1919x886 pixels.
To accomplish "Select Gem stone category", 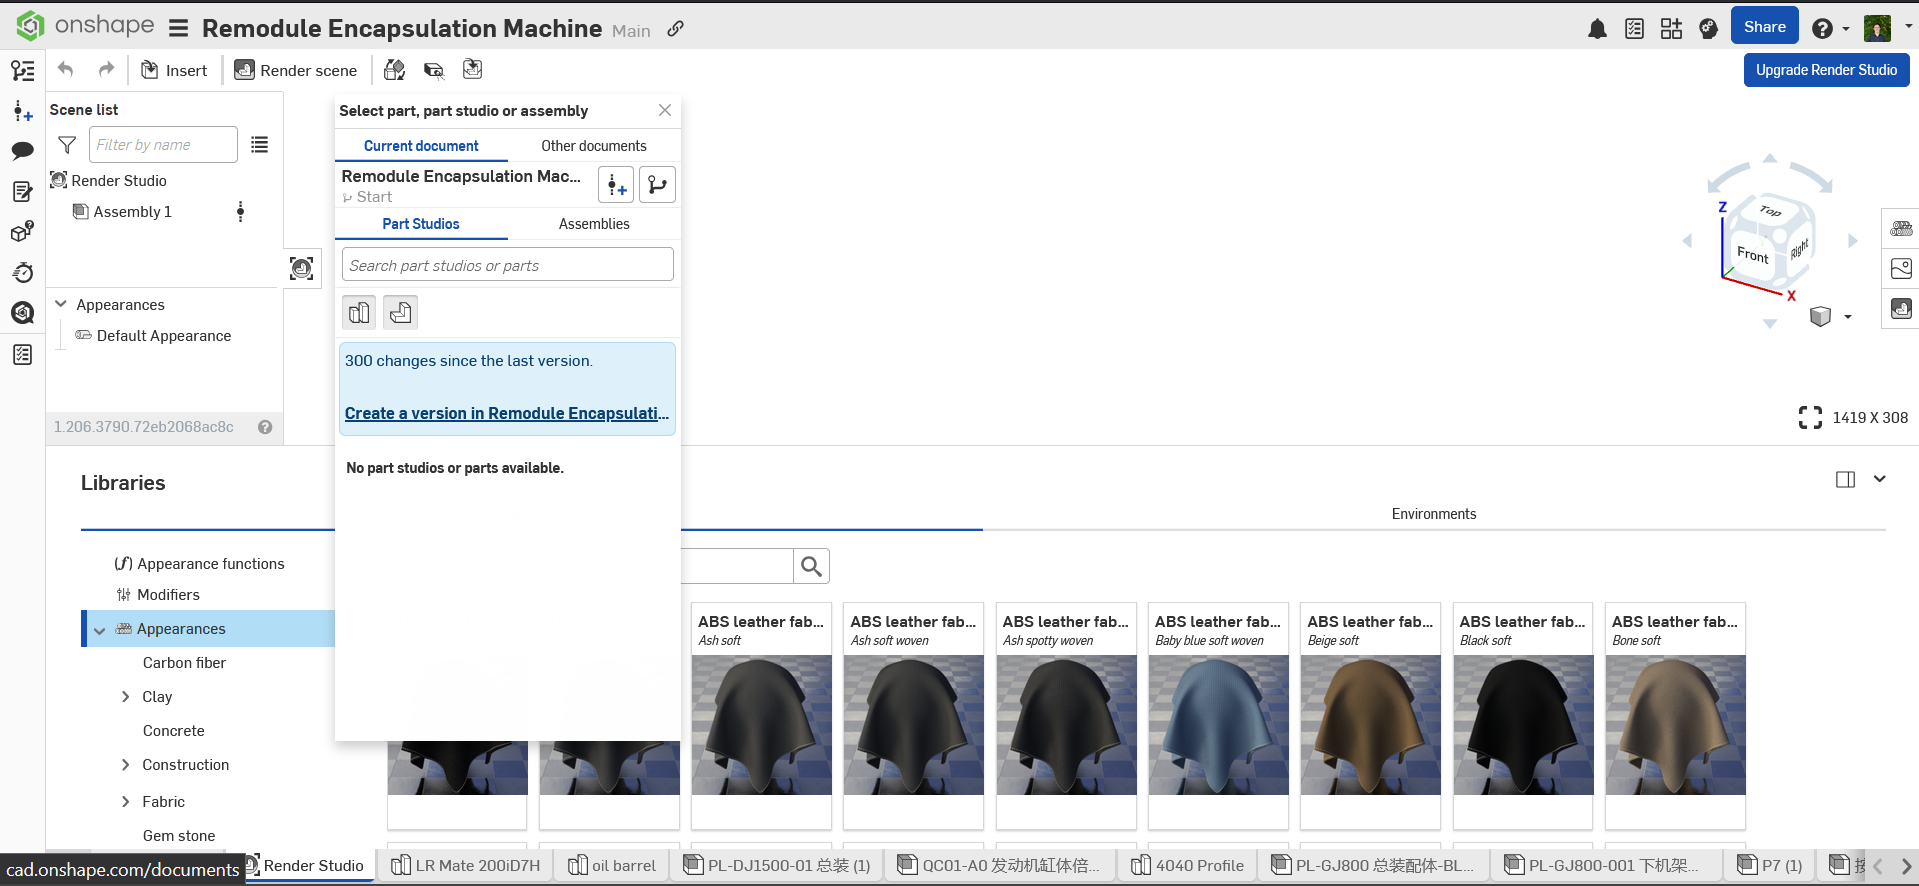I will pos(179,836).
